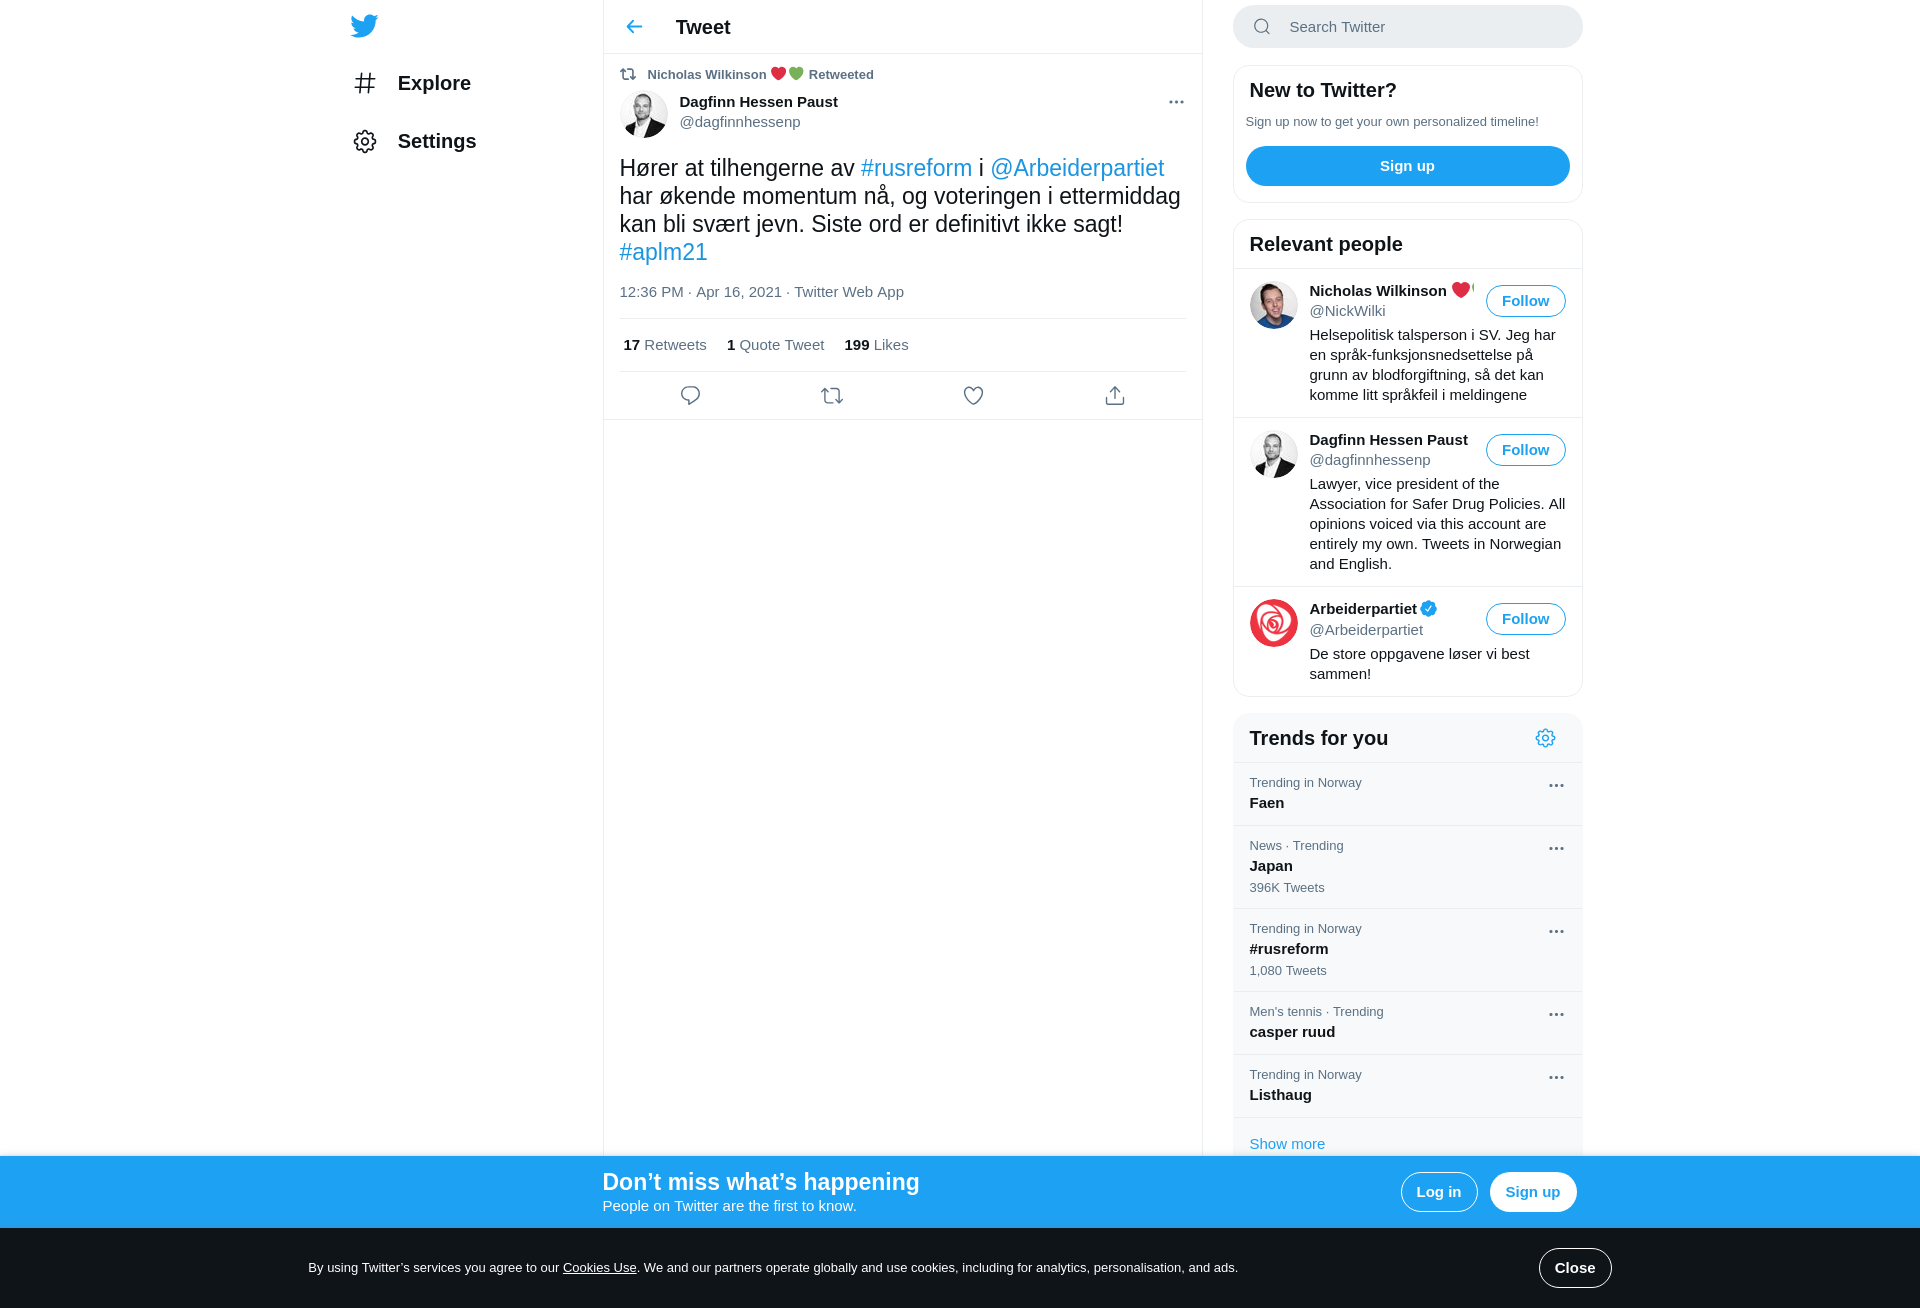Viewport: 1920px width, 1308px height.
Task: Click the #rusreform hashtag in the tweet
Action: [x=916, y=168]
